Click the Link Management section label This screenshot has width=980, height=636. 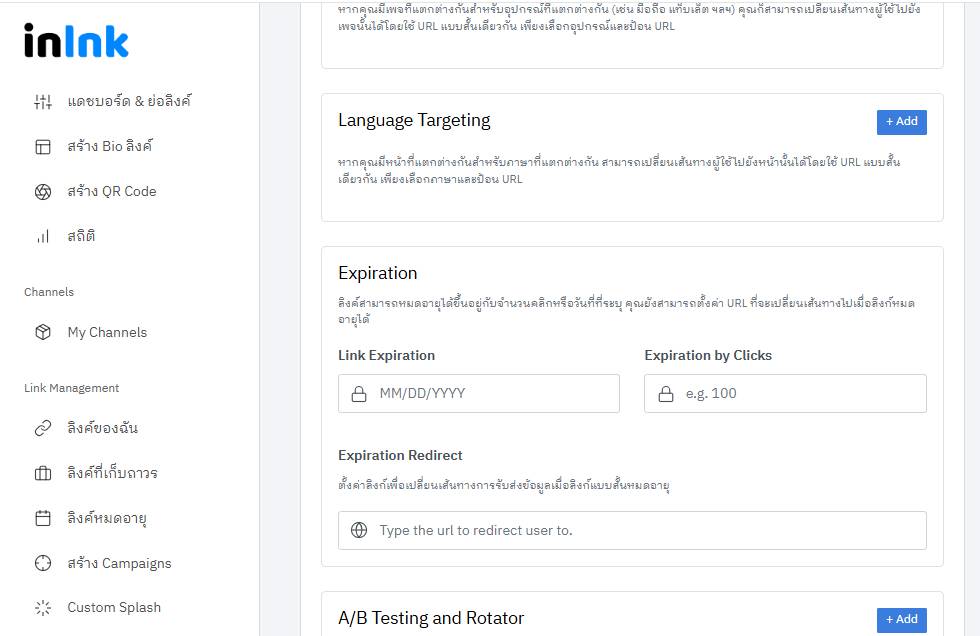[71, 388]
